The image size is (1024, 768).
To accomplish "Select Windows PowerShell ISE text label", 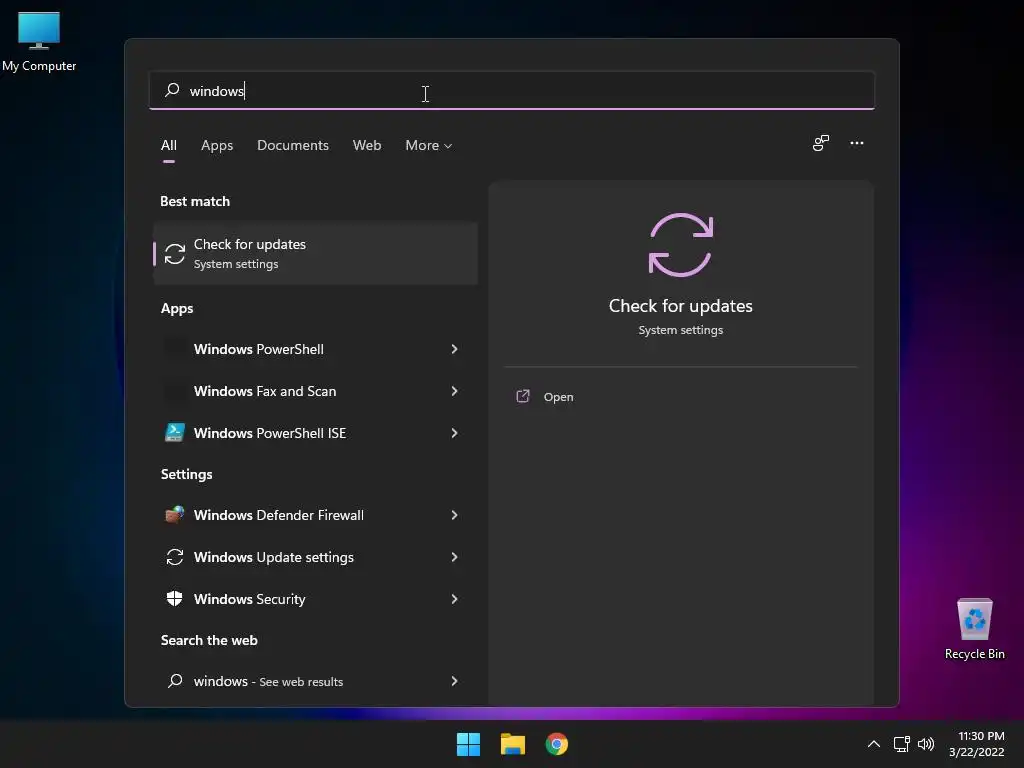I will pyautogui.click(x=270, y=433).
